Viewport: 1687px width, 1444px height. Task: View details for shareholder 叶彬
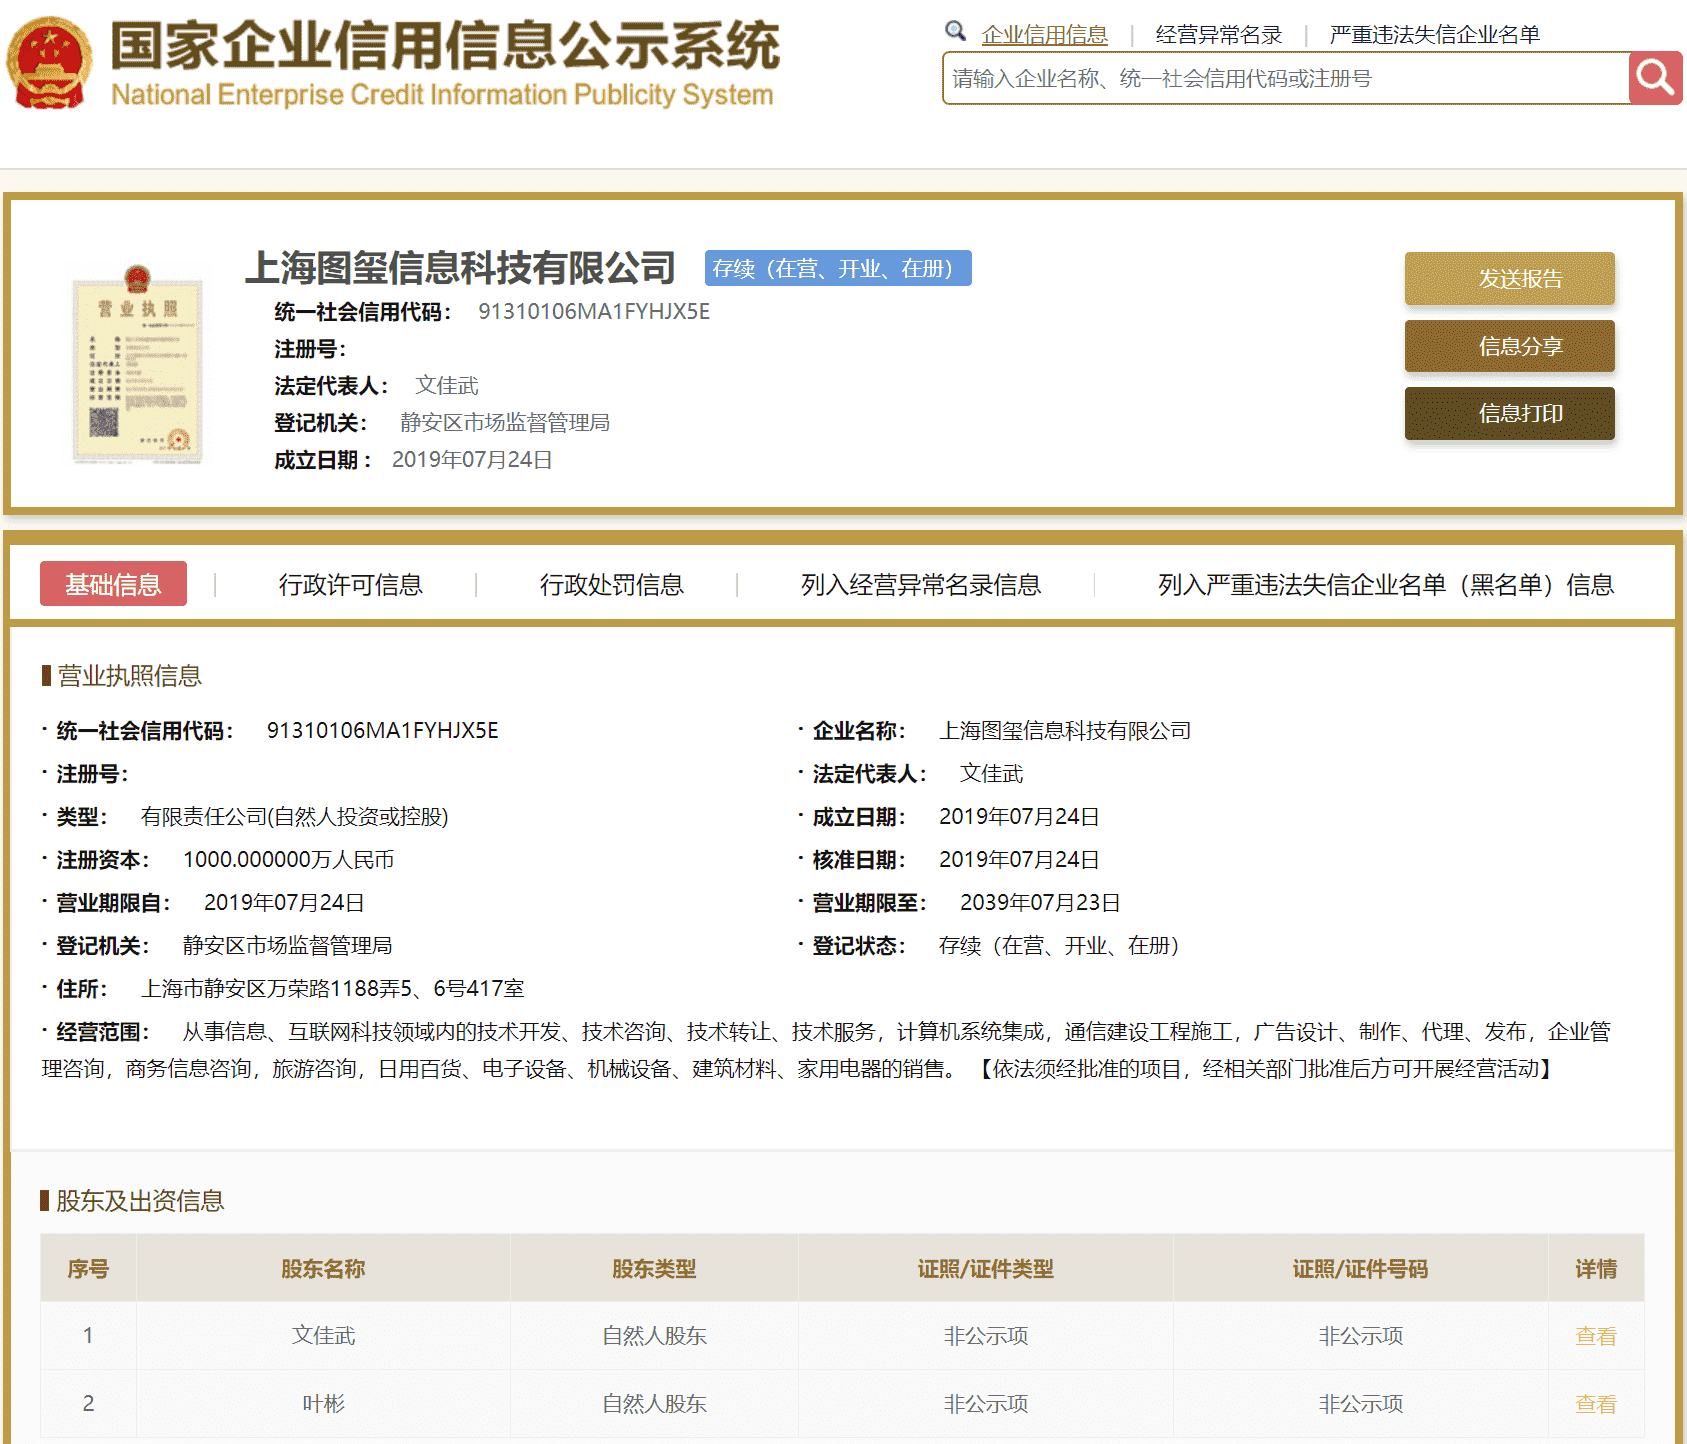[x=1595, y=1404]
